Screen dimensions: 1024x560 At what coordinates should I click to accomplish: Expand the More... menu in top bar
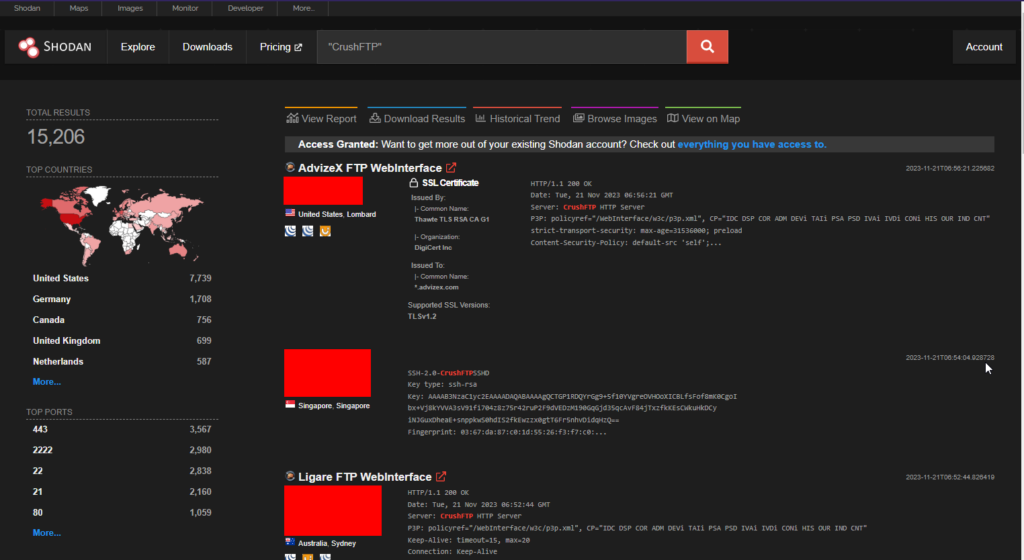tap(303, 8)
